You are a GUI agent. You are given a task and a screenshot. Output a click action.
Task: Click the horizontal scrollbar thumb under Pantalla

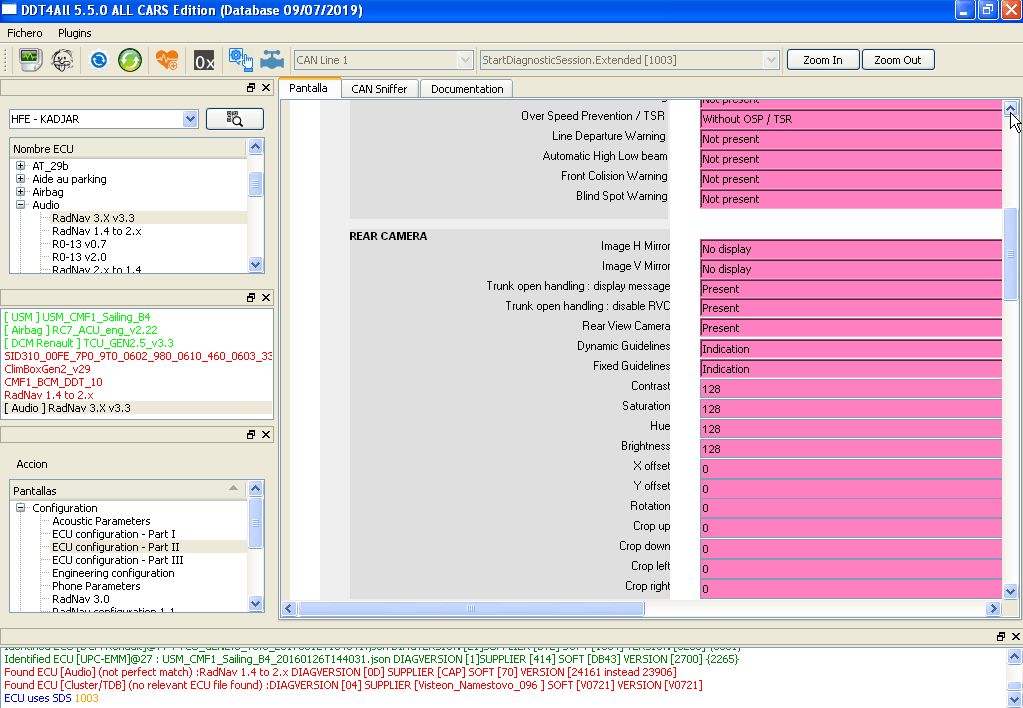coord(471,609)
